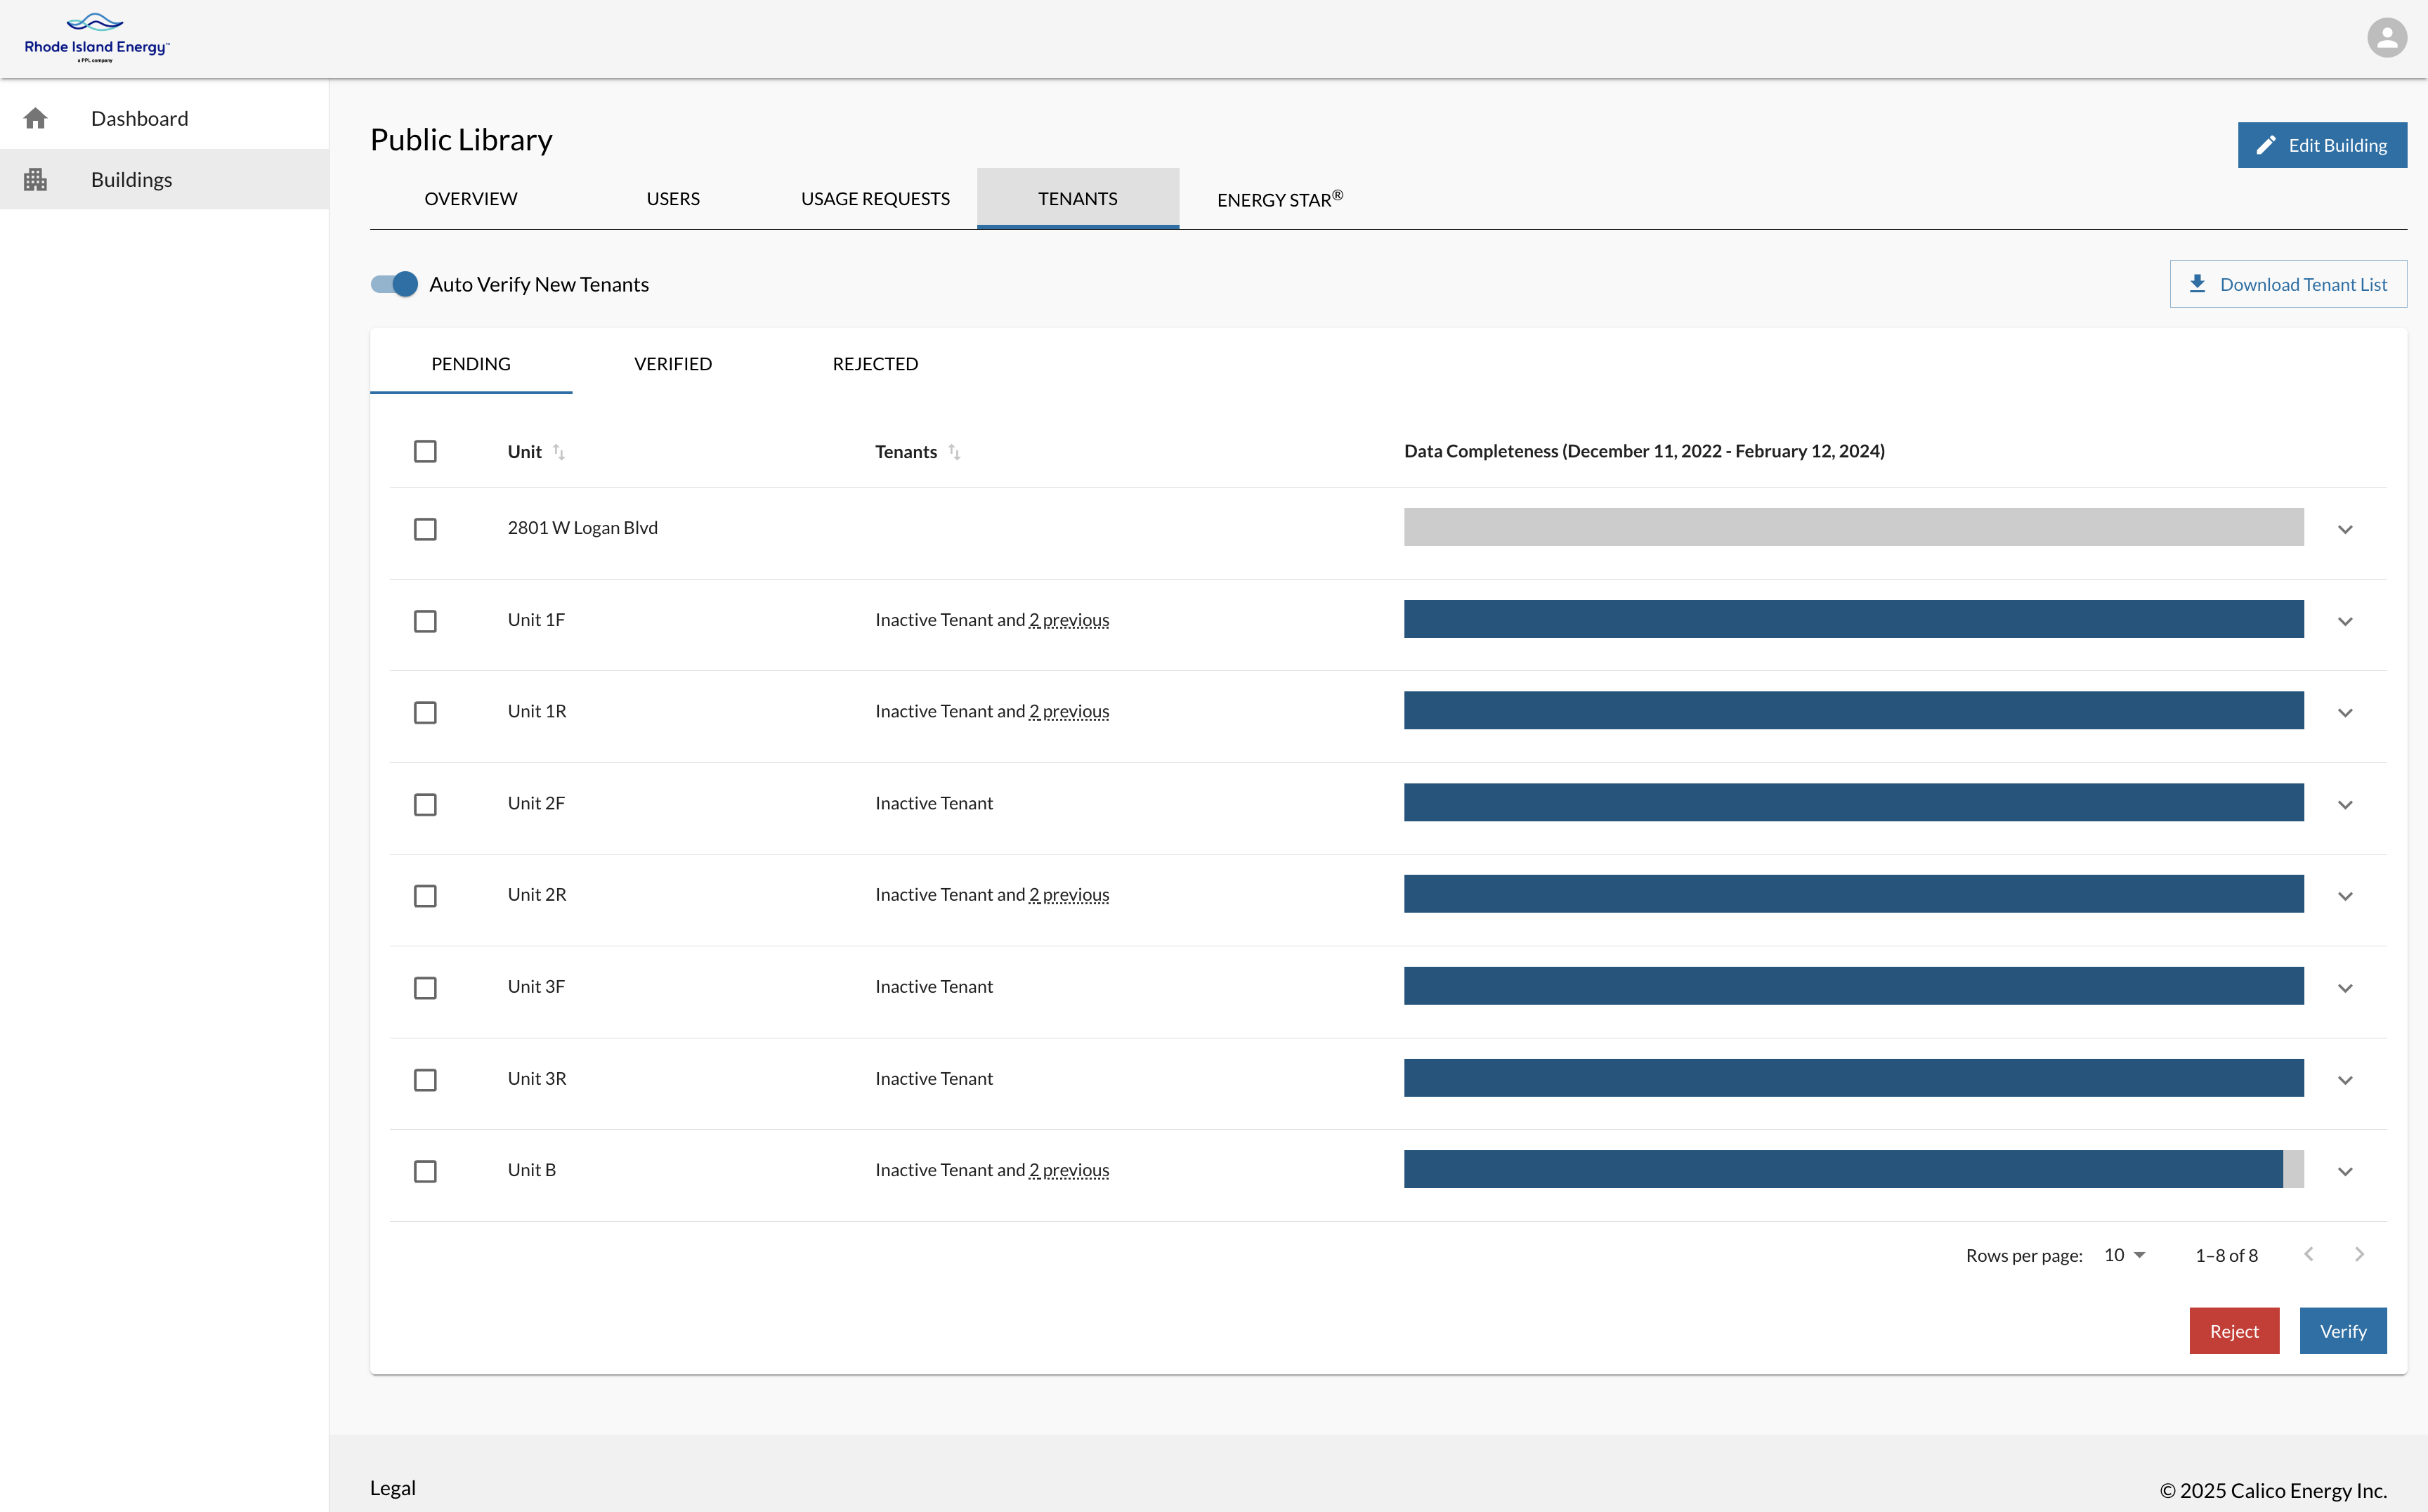The width and height of the screenshot is (2428, 1512).
Task: Expand the Unit 1F row details
Action: (2345, 621)
